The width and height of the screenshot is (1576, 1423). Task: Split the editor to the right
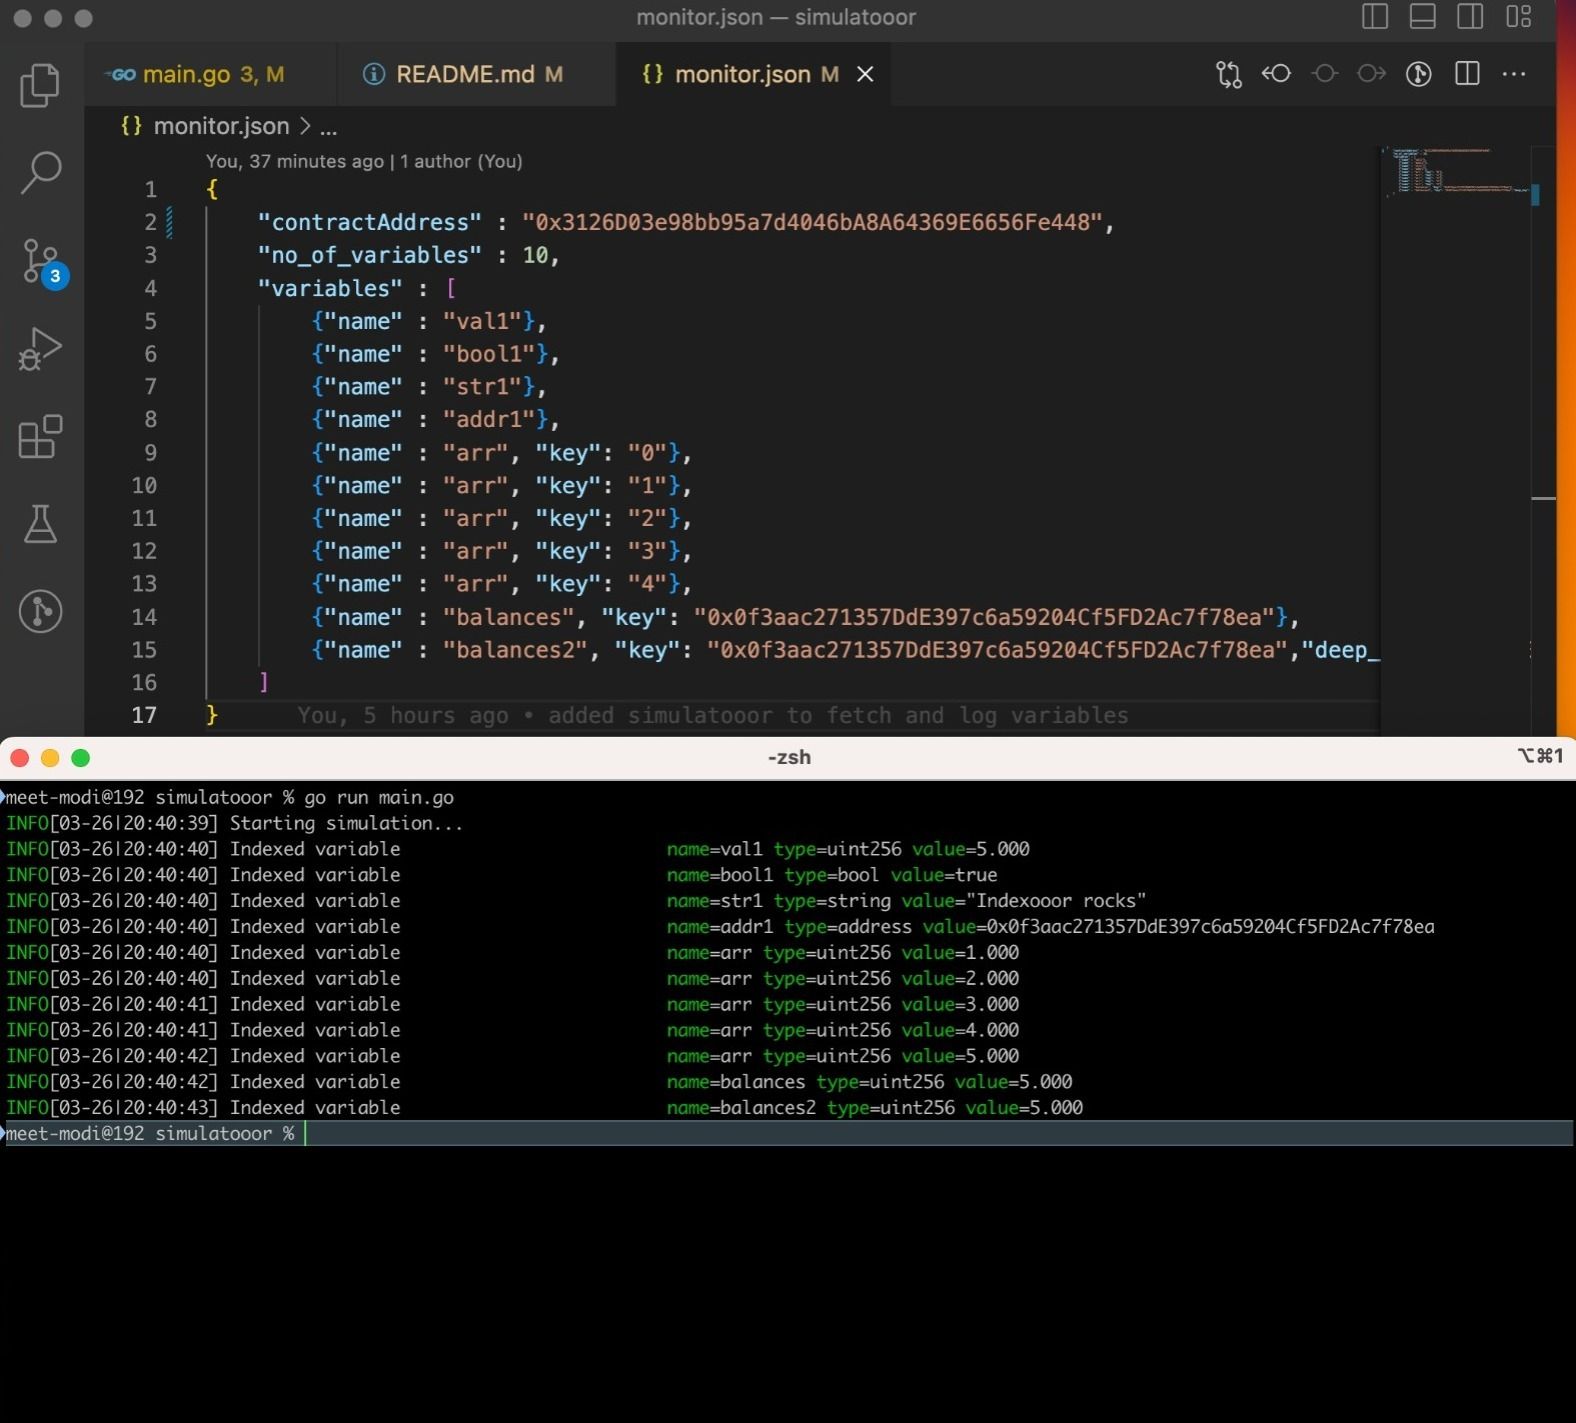point(1467,74)
